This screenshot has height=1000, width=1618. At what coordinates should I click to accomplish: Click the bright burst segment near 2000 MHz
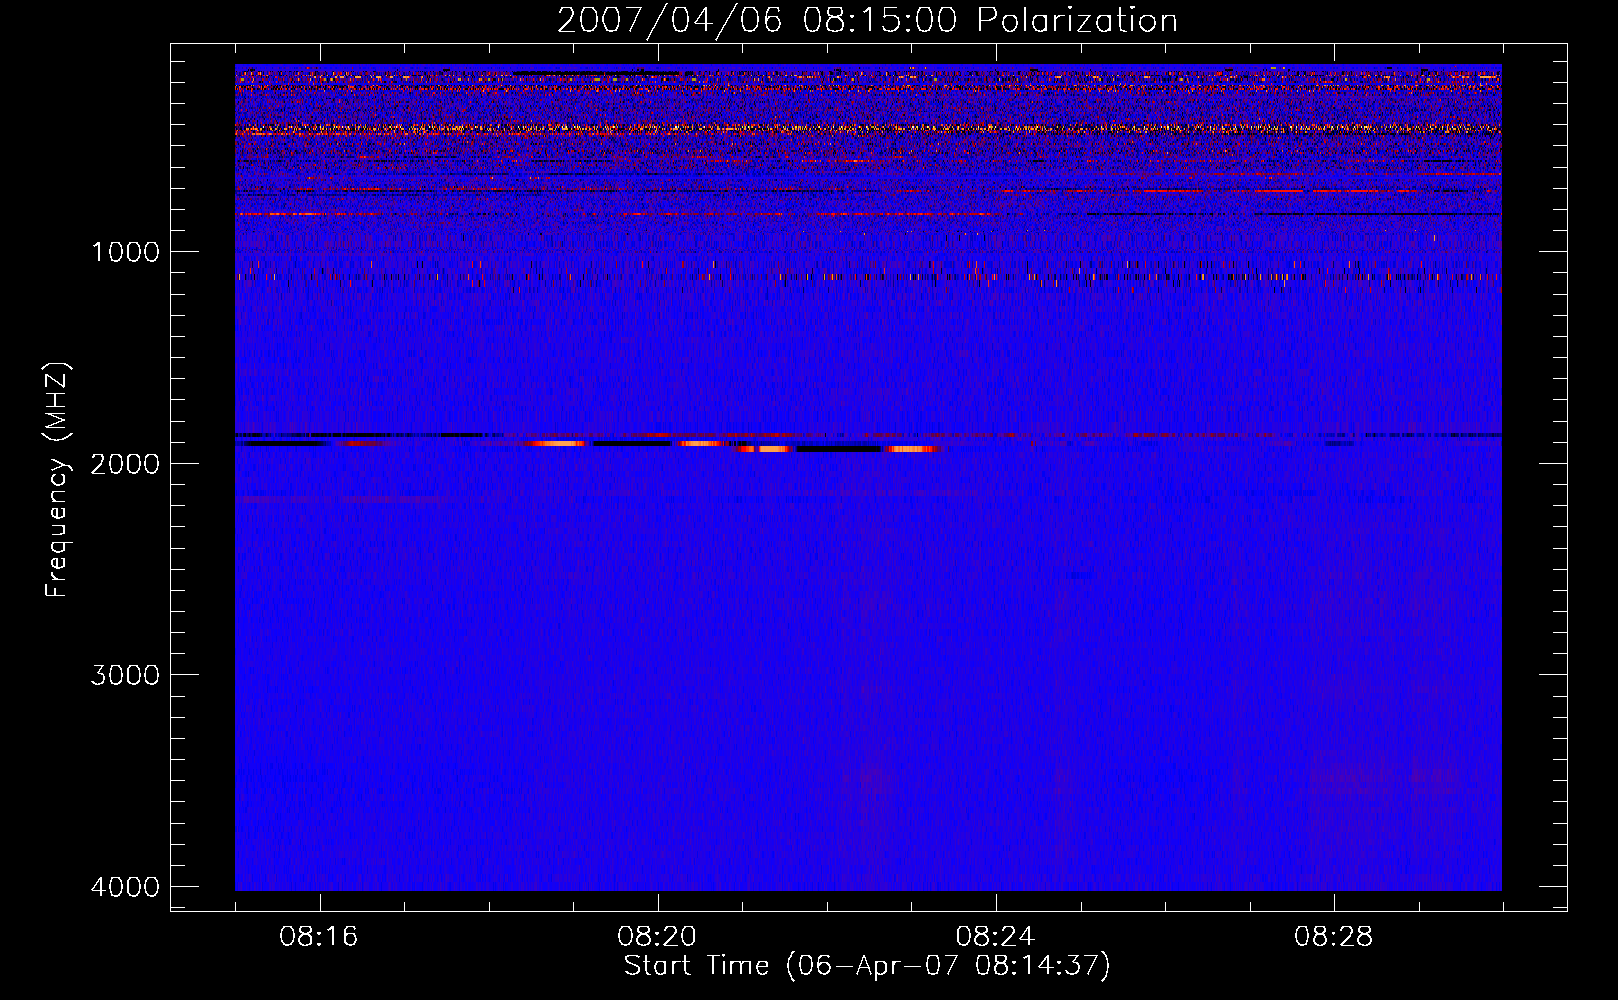pos(838,449)
